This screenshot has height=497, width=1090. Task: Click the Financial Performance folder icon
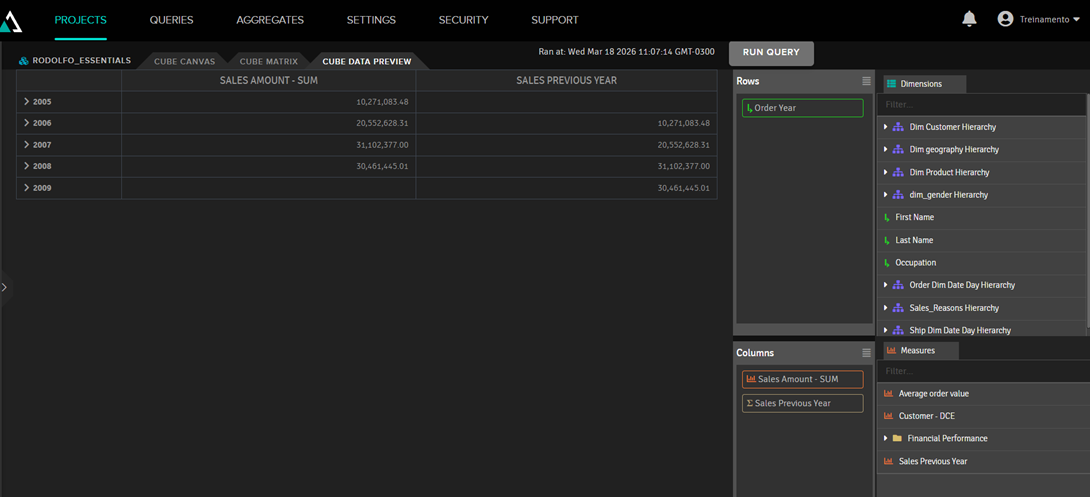897,438
